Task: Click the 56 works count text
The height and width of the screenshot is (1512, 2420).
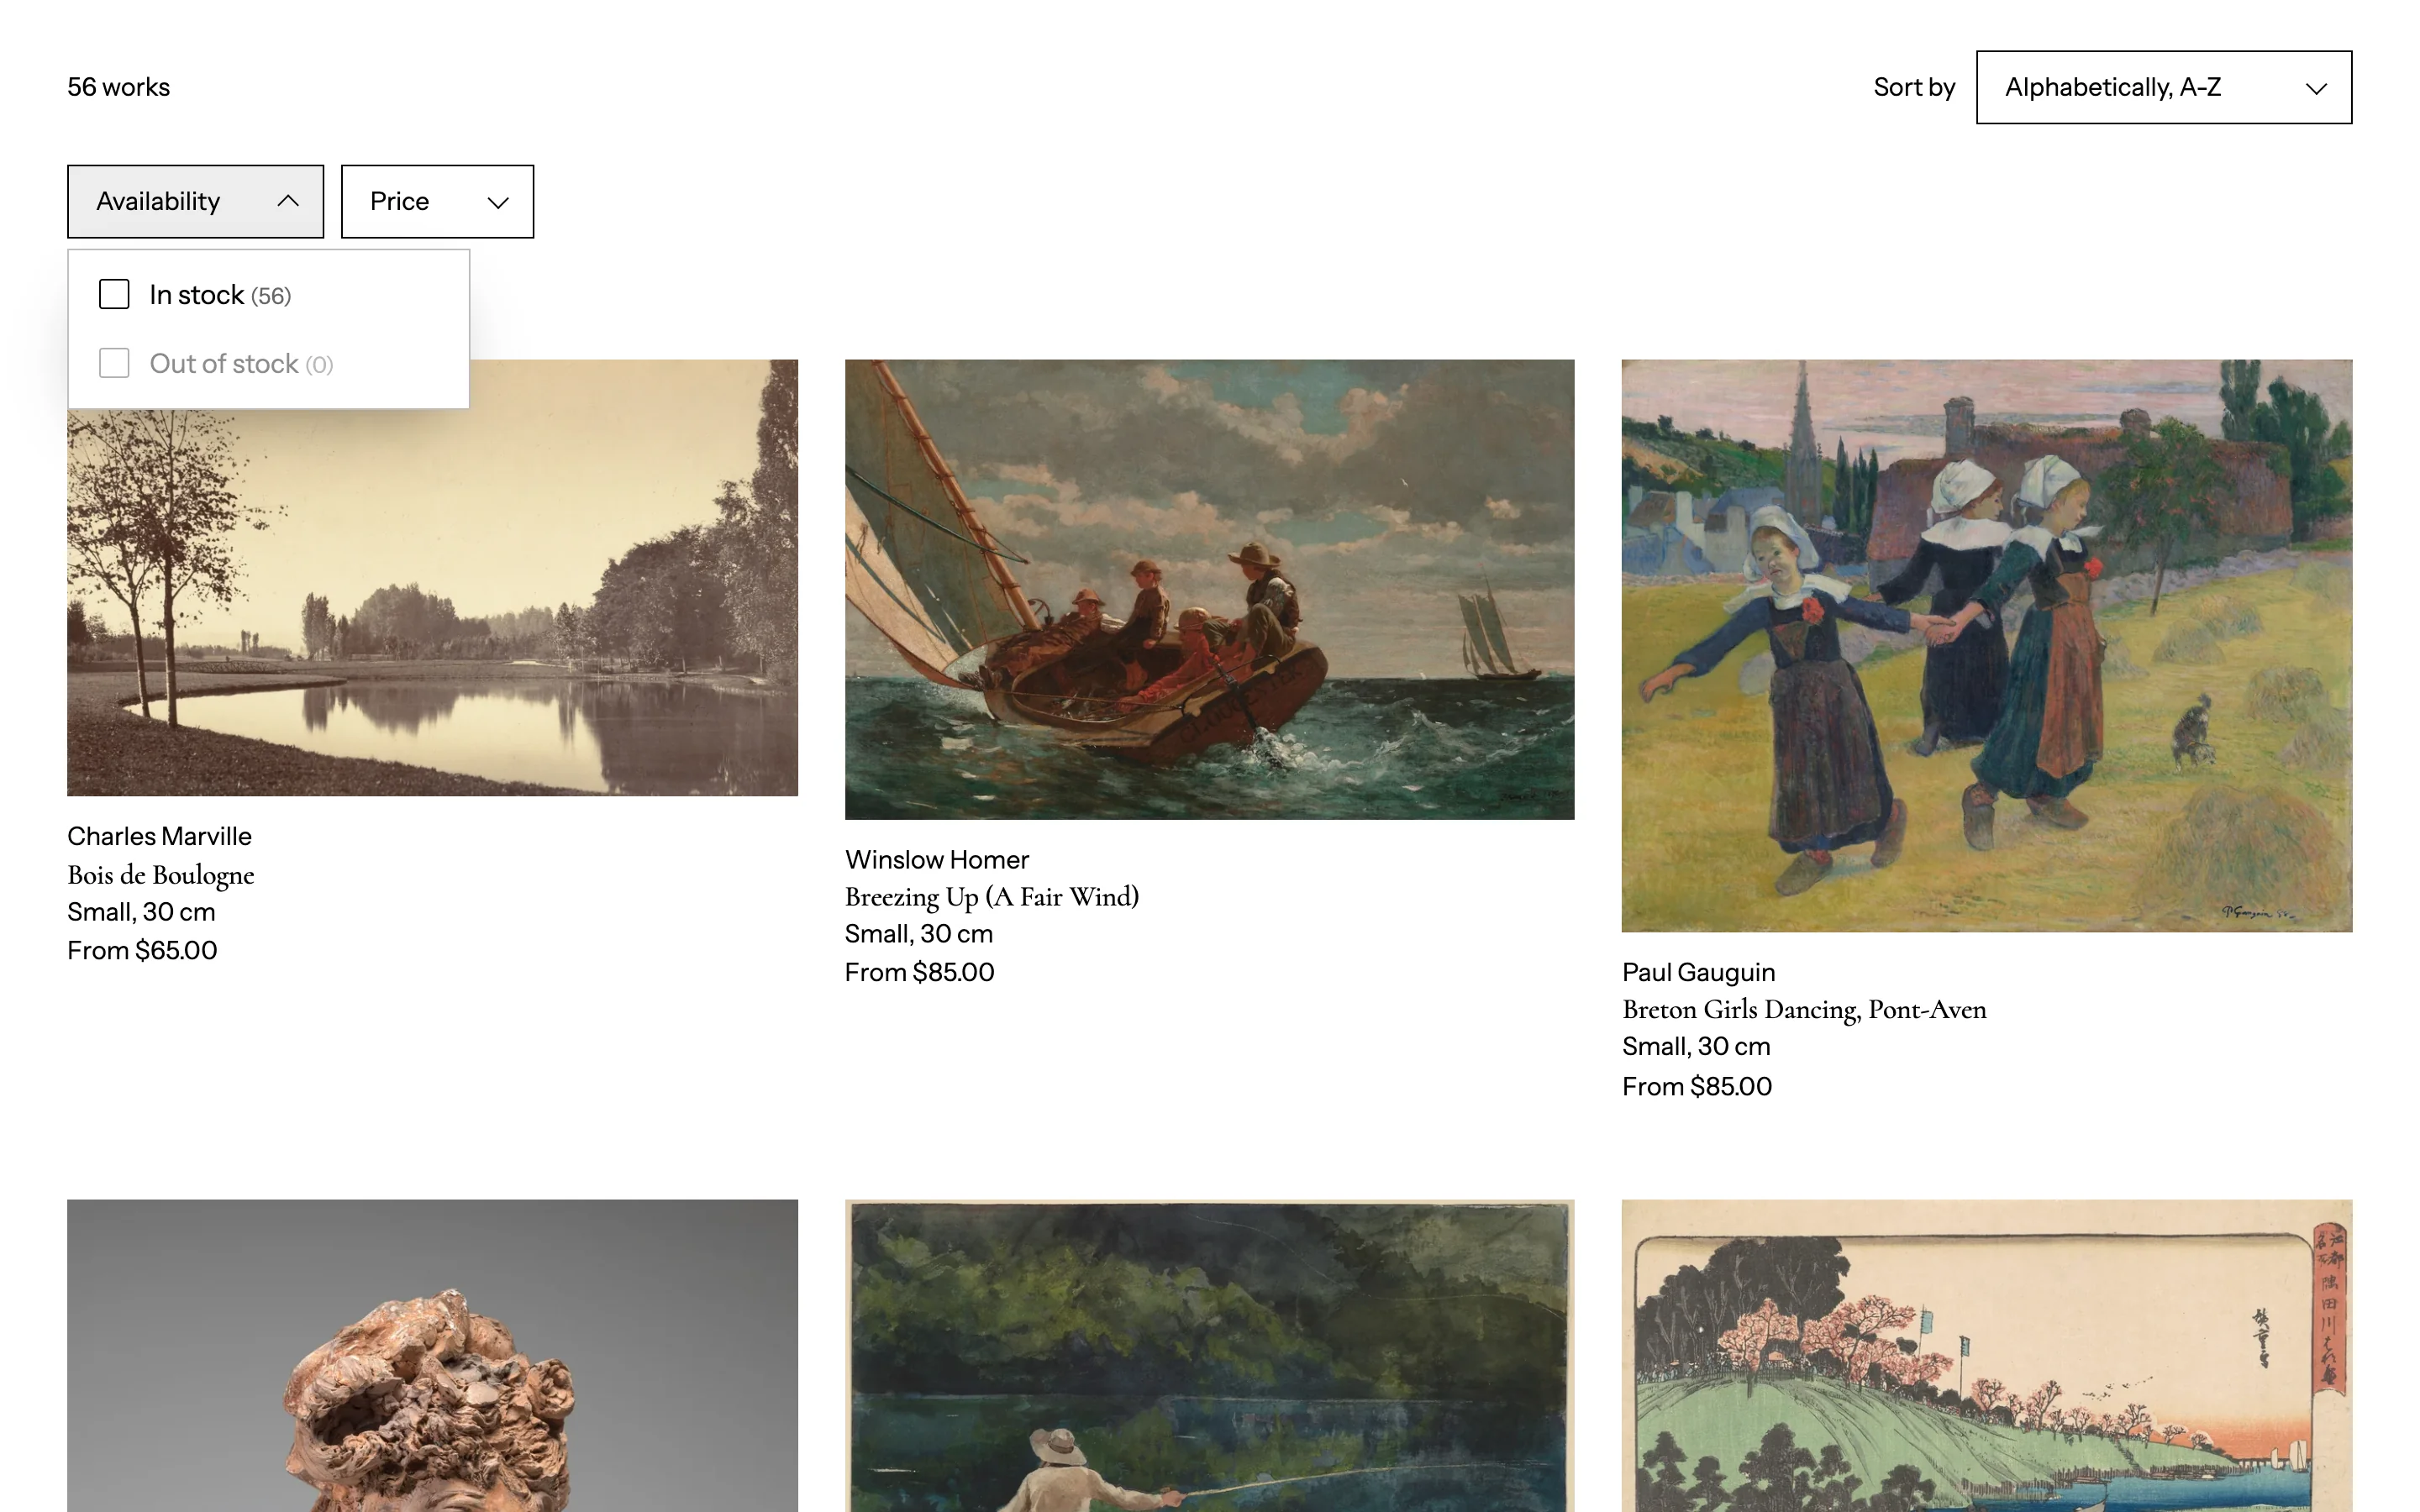Action: pos(118,87)
